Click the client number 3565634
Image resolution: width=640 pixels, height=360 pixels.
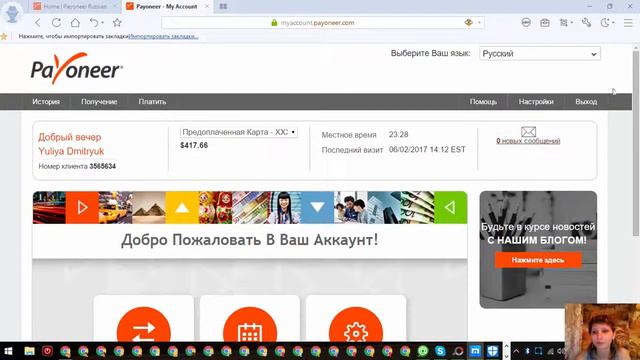pos(102,166)
